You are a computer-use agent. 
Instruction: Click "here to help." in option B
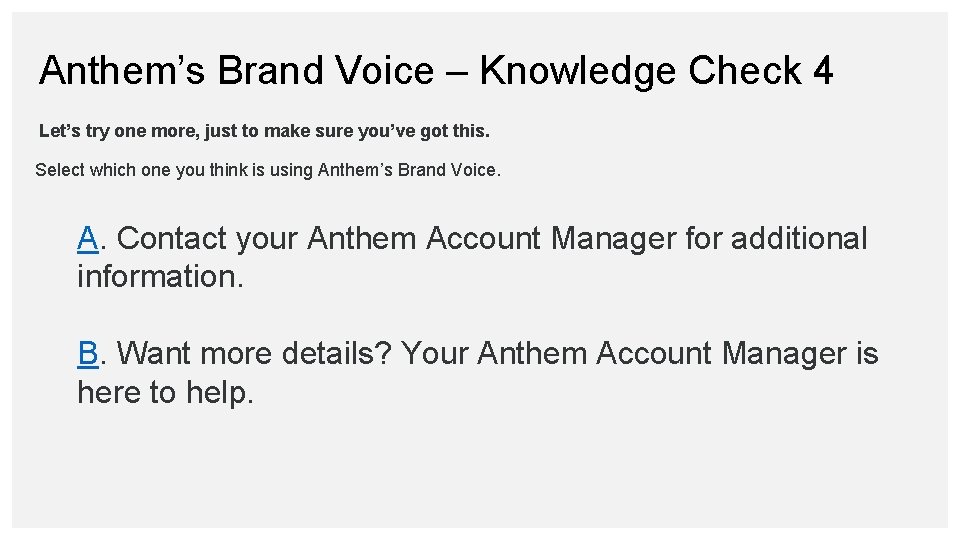166,392
